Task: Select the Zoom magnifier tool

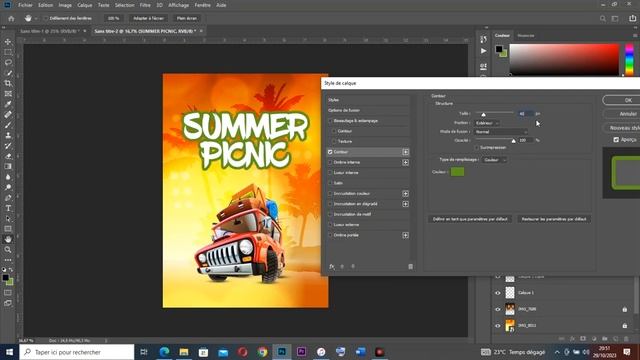Action: (8, 249)
